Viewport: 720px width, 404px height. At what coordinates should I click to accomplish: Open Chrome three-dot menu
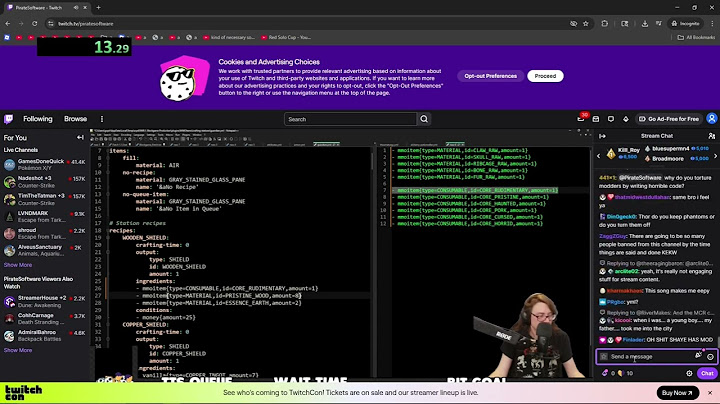pyautogui.click(x=712, y=23)
